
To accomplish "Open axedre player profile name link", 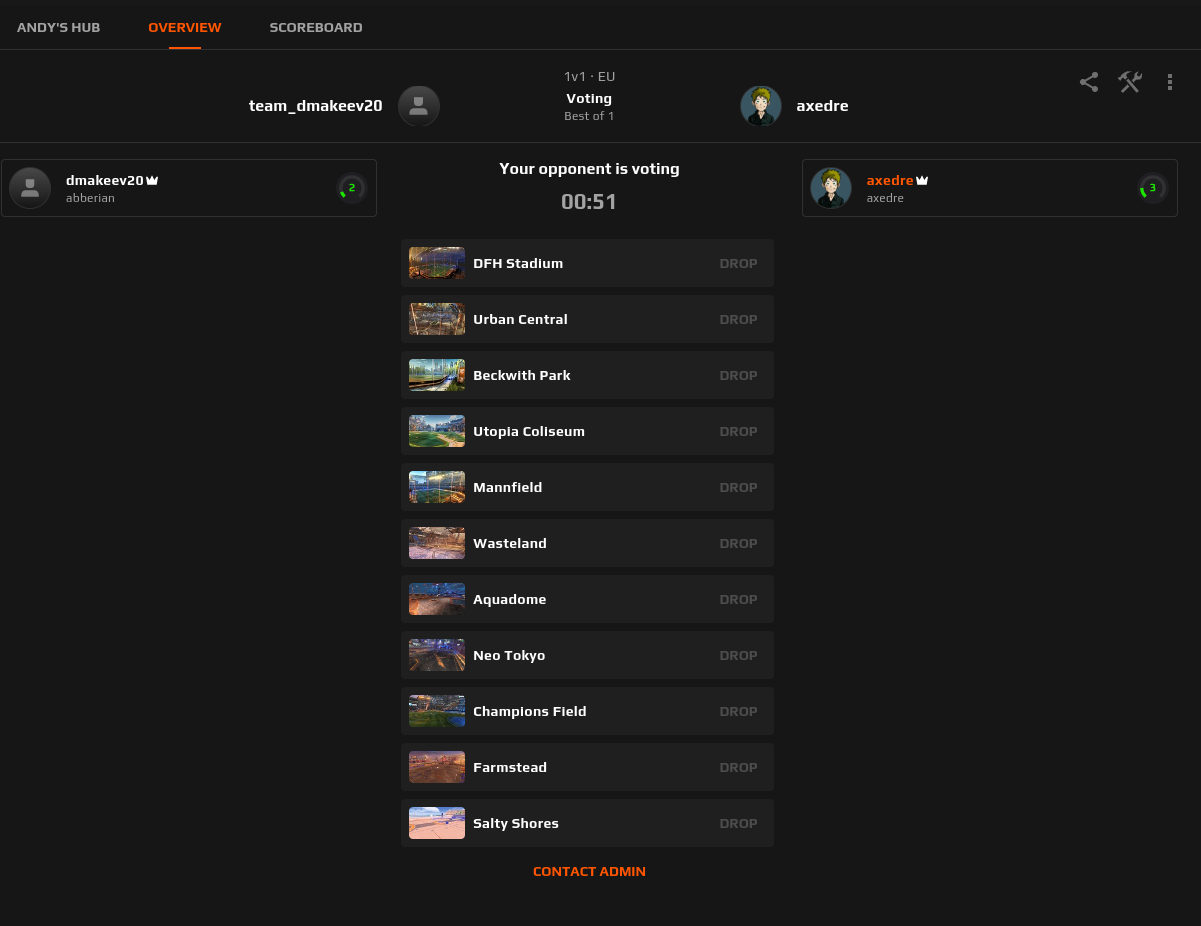I will point(890,181).
